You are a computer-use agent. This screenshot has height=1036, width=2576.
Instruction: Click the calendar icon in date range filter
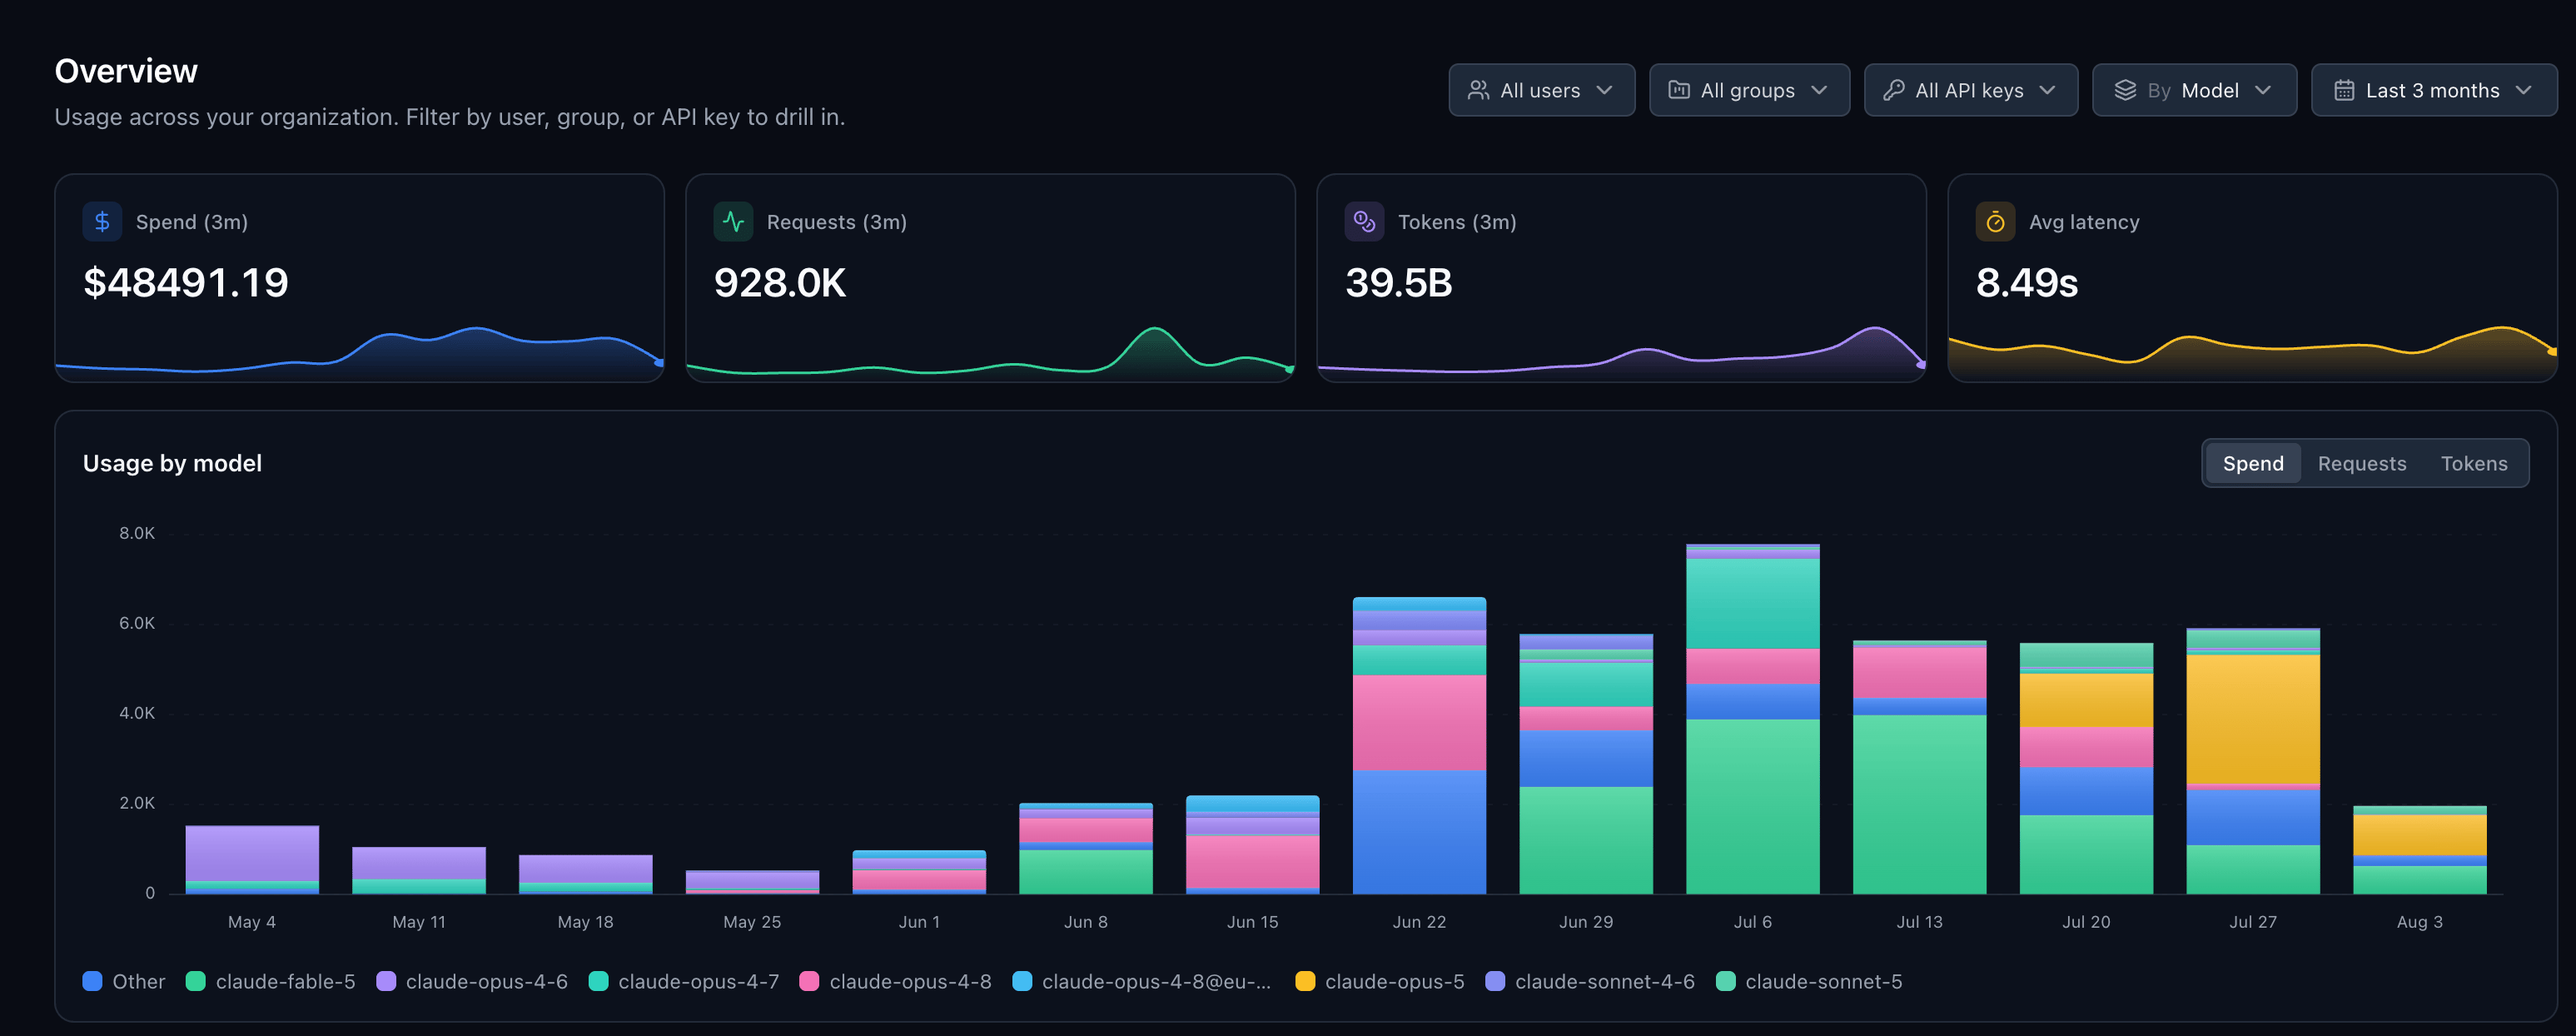pos(2344,90)
